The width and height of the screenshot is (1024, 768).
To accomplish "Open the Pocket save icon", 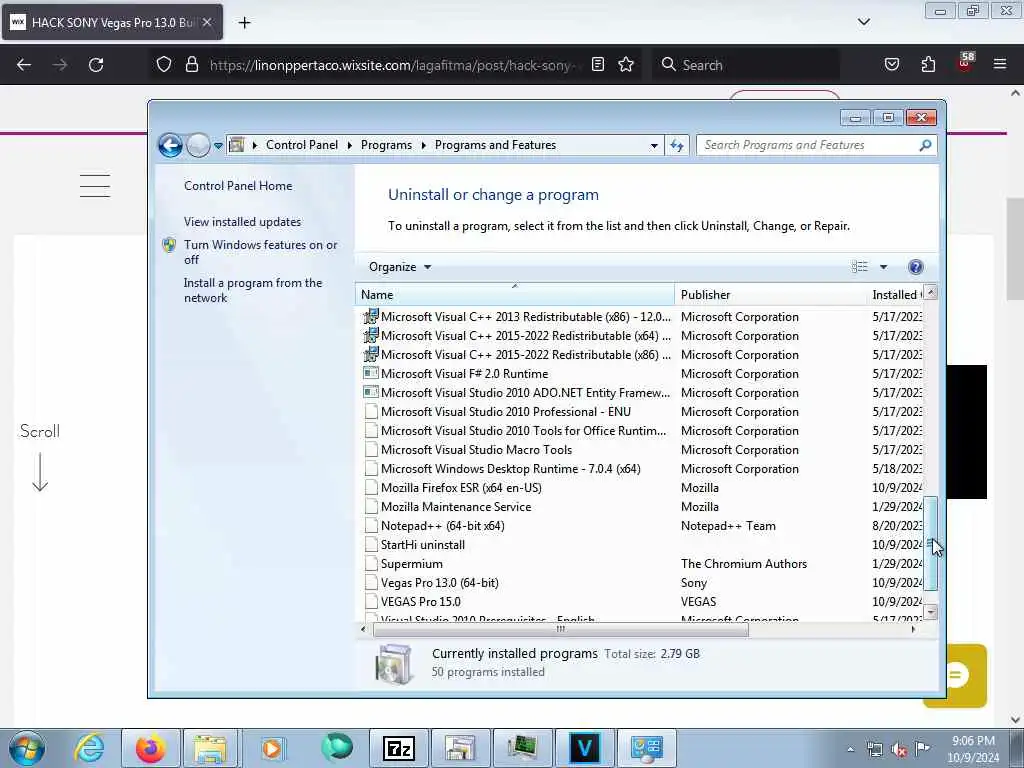I will [891, 65].
